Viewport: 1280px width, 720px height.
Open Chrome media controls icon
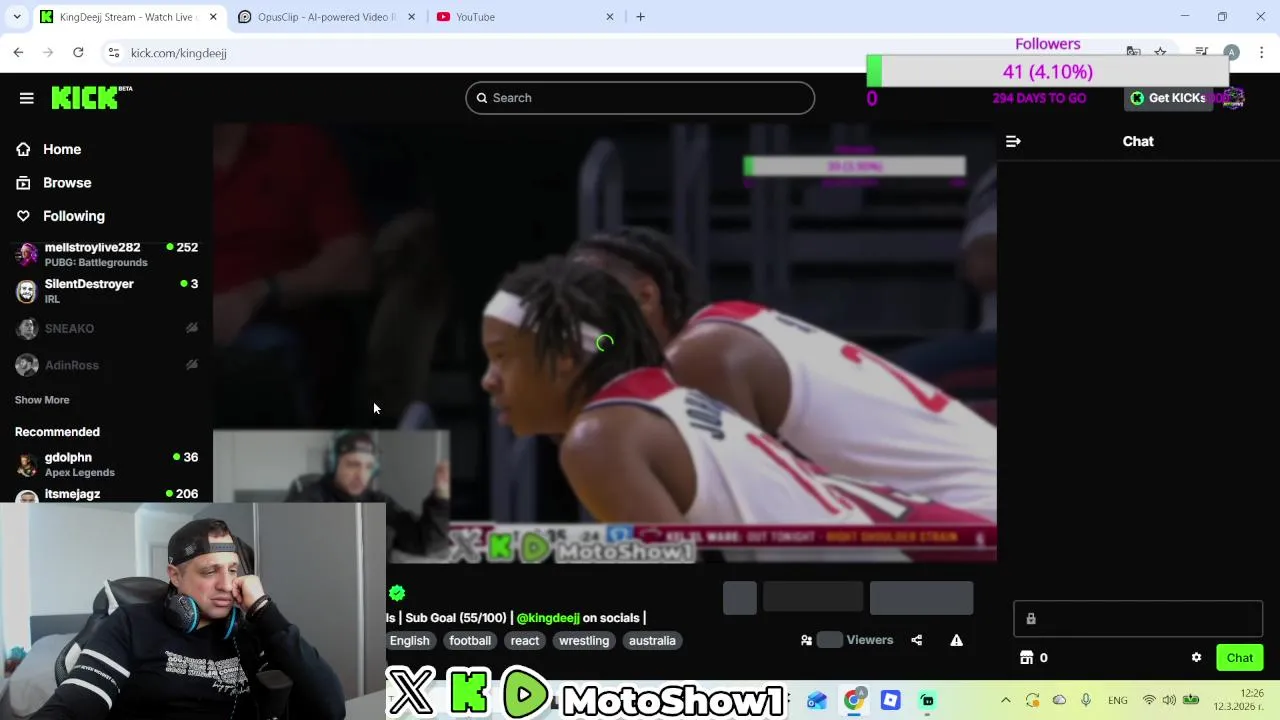point(1202,52)
